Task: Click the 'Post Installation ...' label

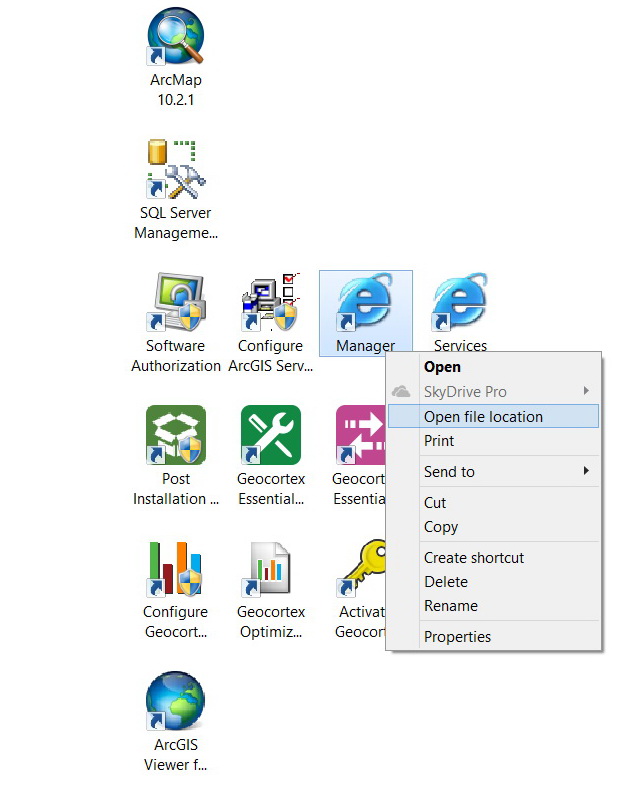Action: 175,489
